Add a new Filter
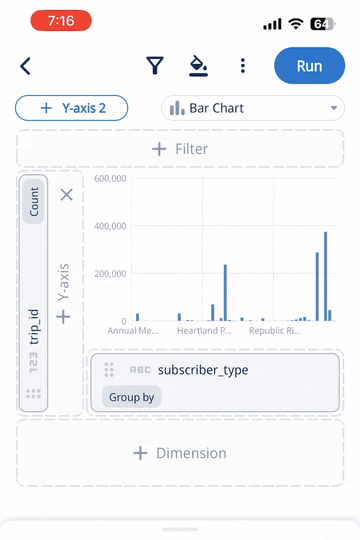This screenshot has height=540, width=360. (x=180, y=149)
